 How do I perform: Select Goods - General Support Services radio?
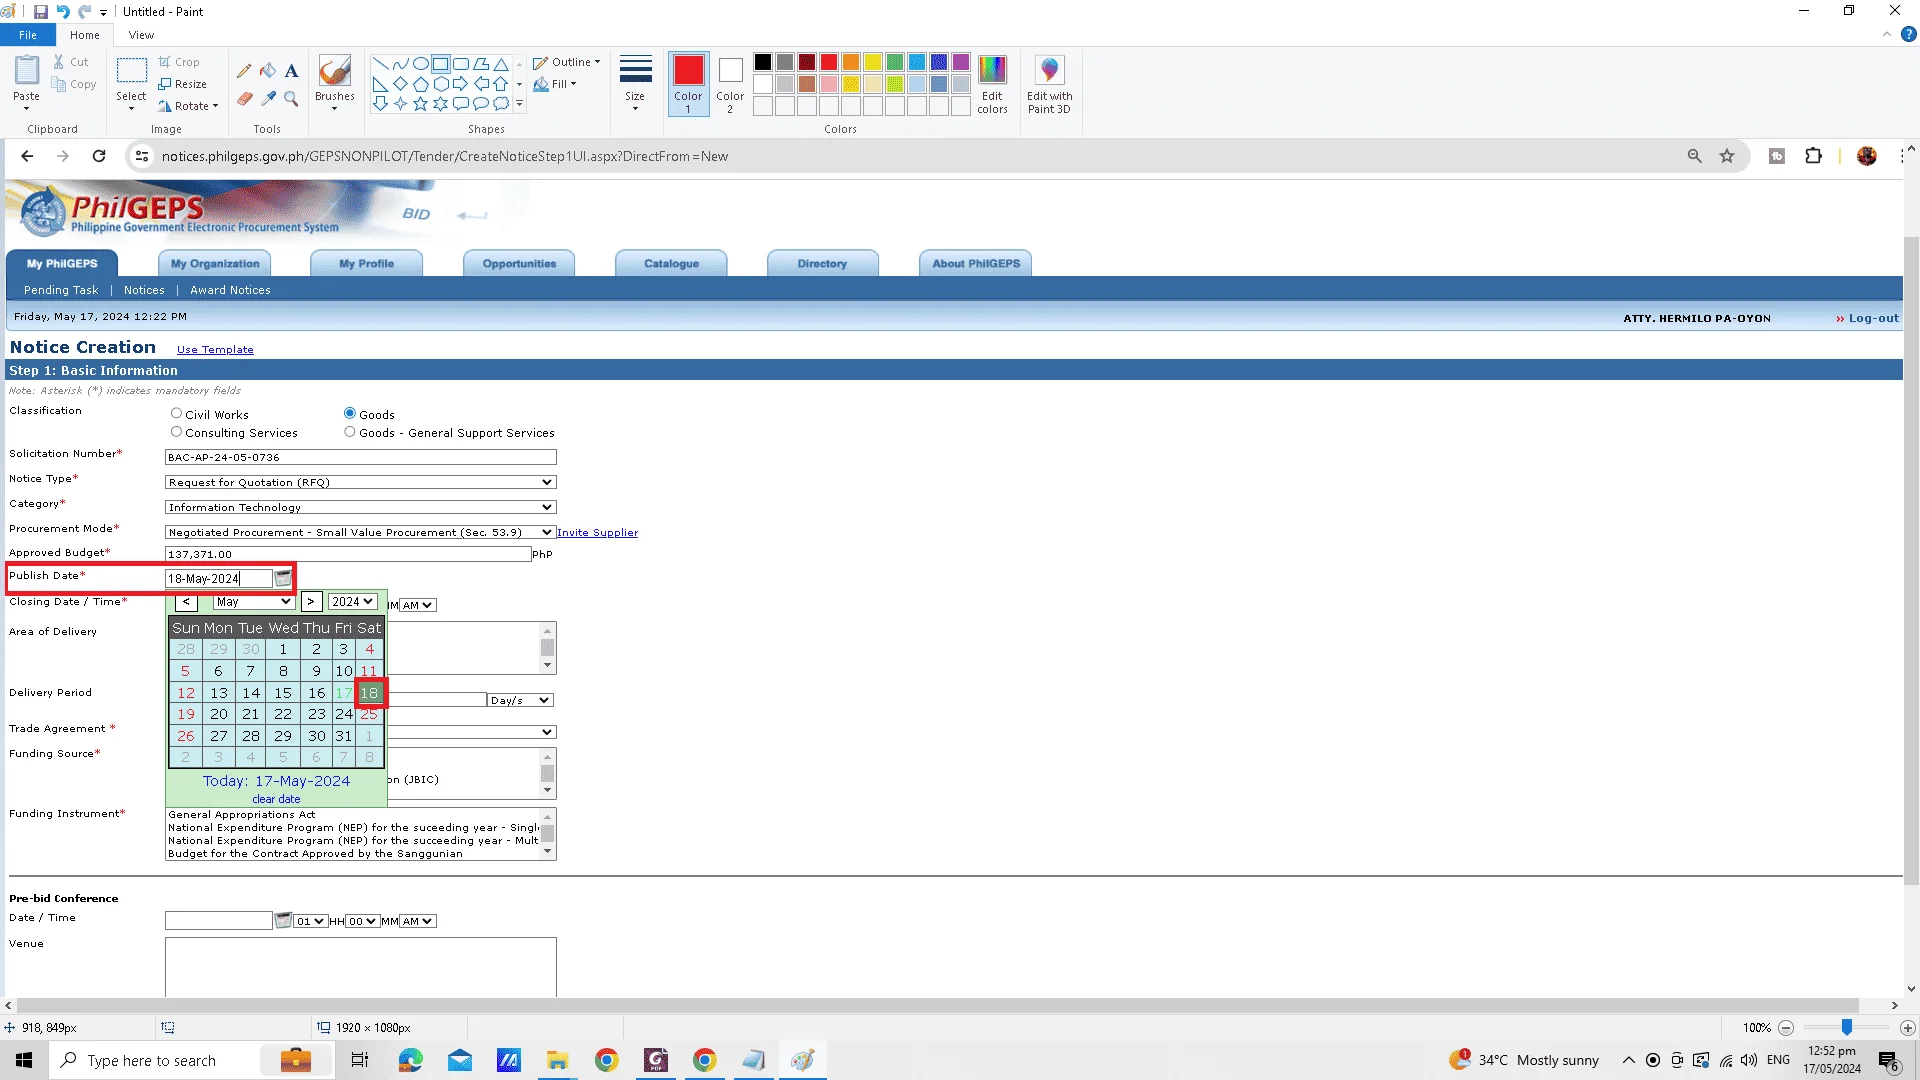(350, 432)
